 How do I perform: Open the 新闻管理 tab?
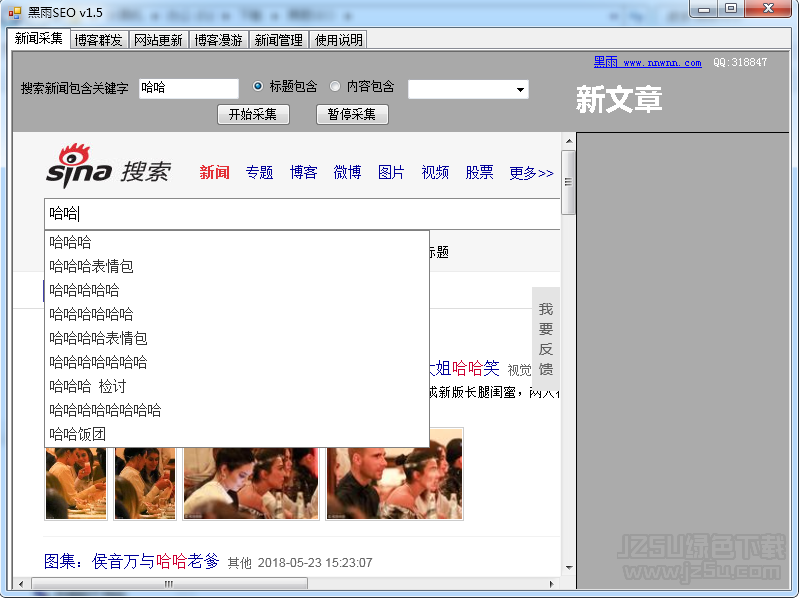coord(279,40)
